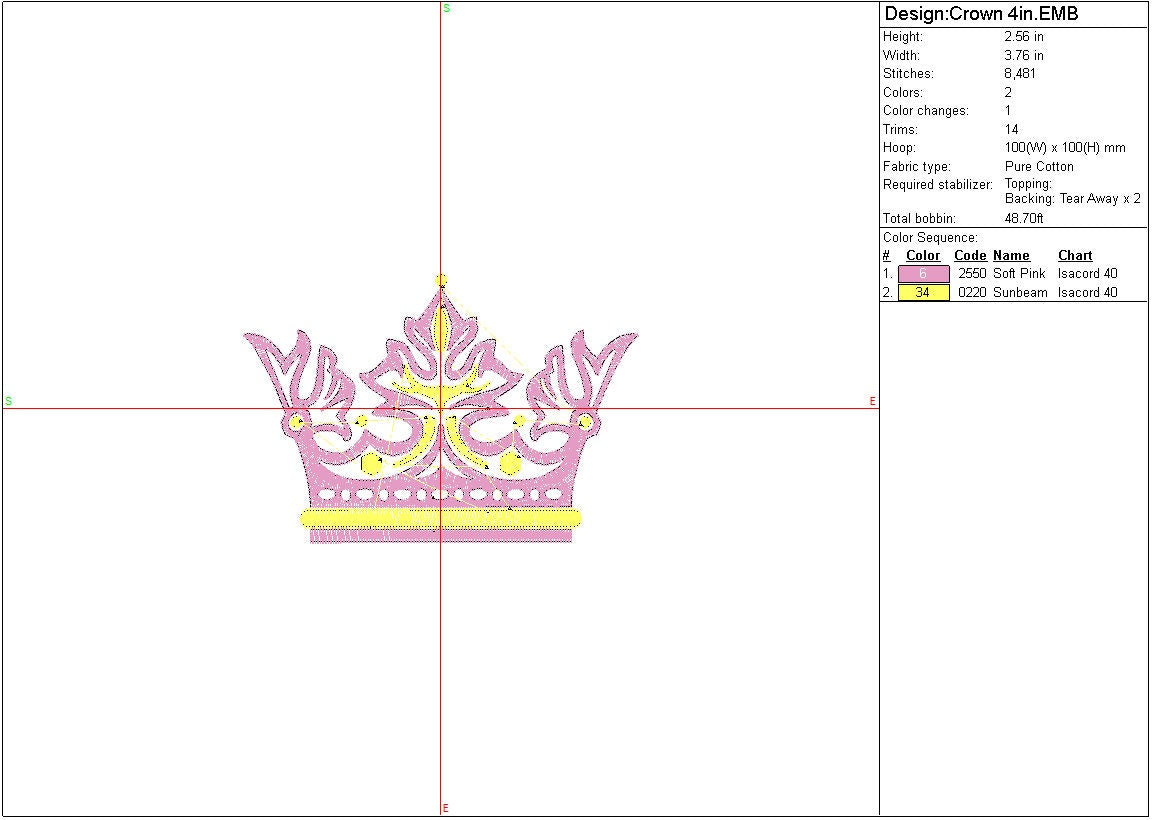Select the green S marker at top
Image resolution: width=1153 pixels, height=820 pixels.
446,8
